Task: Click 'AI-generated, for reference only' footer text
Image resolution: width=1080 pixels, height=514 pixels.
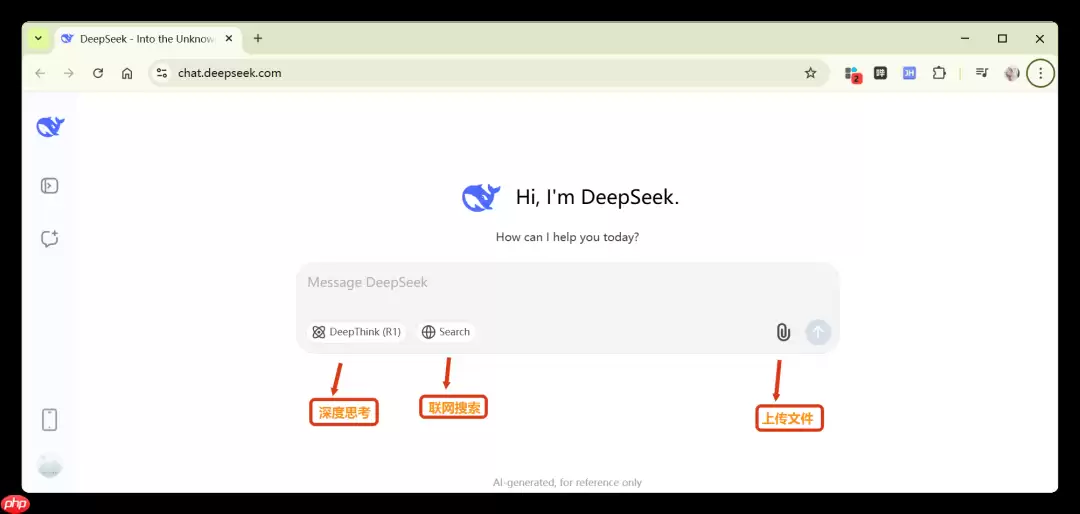Action: coord(568,482)
